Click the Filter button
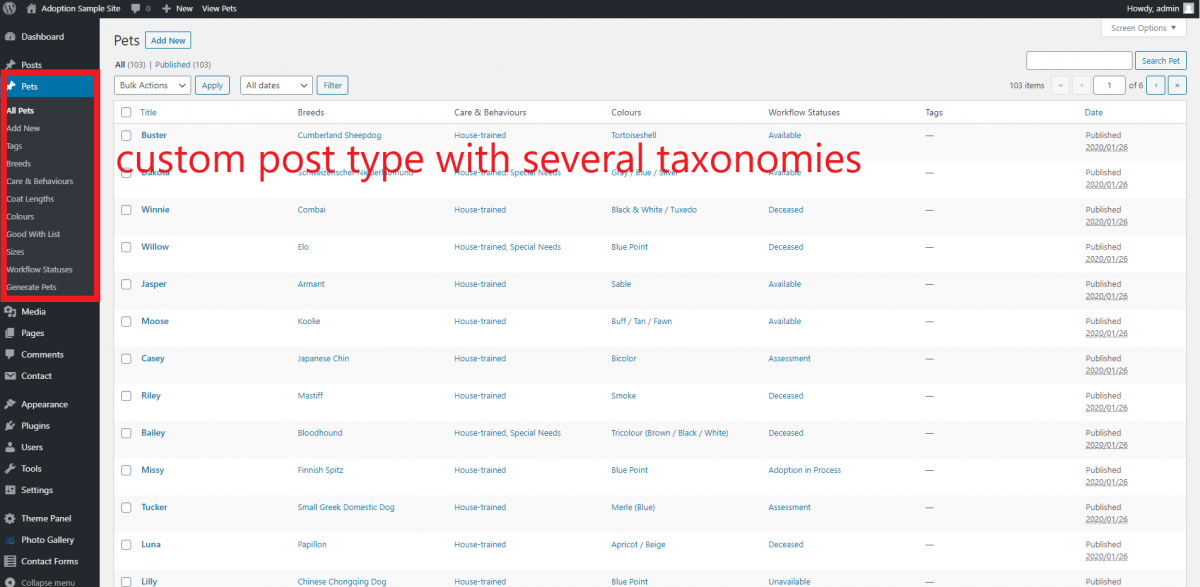The image size is (1200, 587). (x=333, y=86)
